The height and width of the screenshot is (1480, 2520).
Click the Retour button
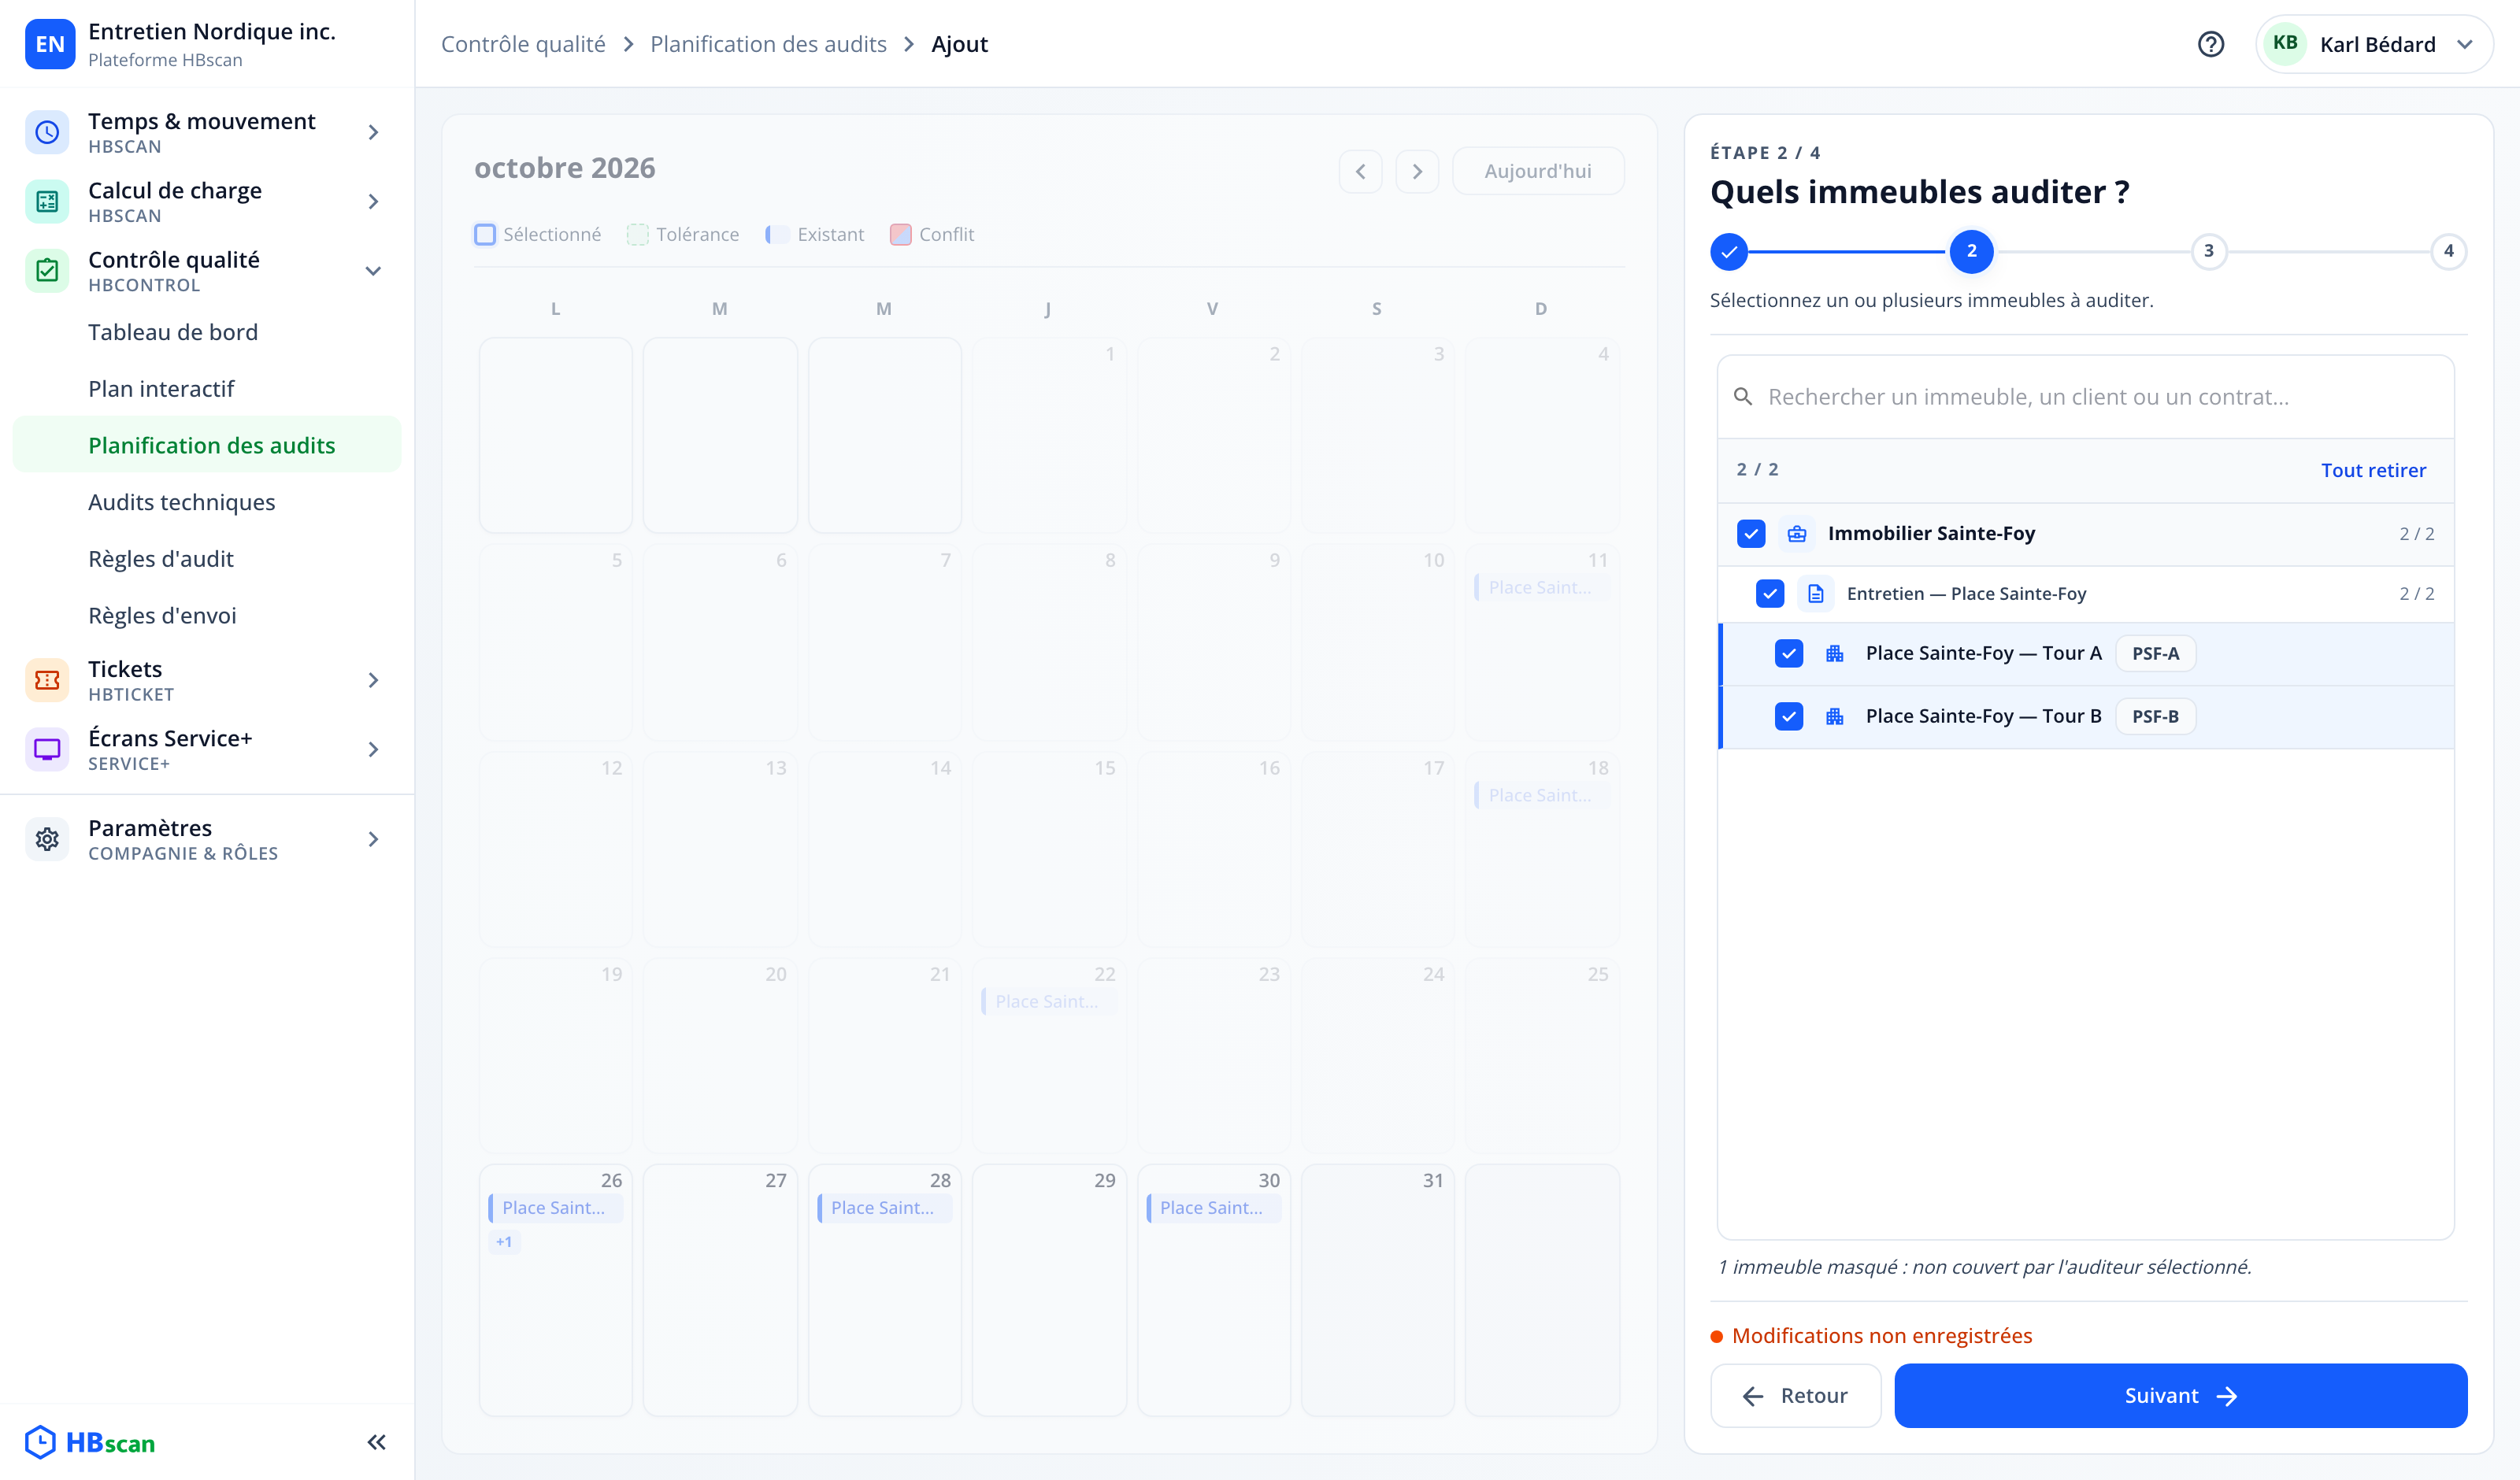click(x=1795, y=1395)
